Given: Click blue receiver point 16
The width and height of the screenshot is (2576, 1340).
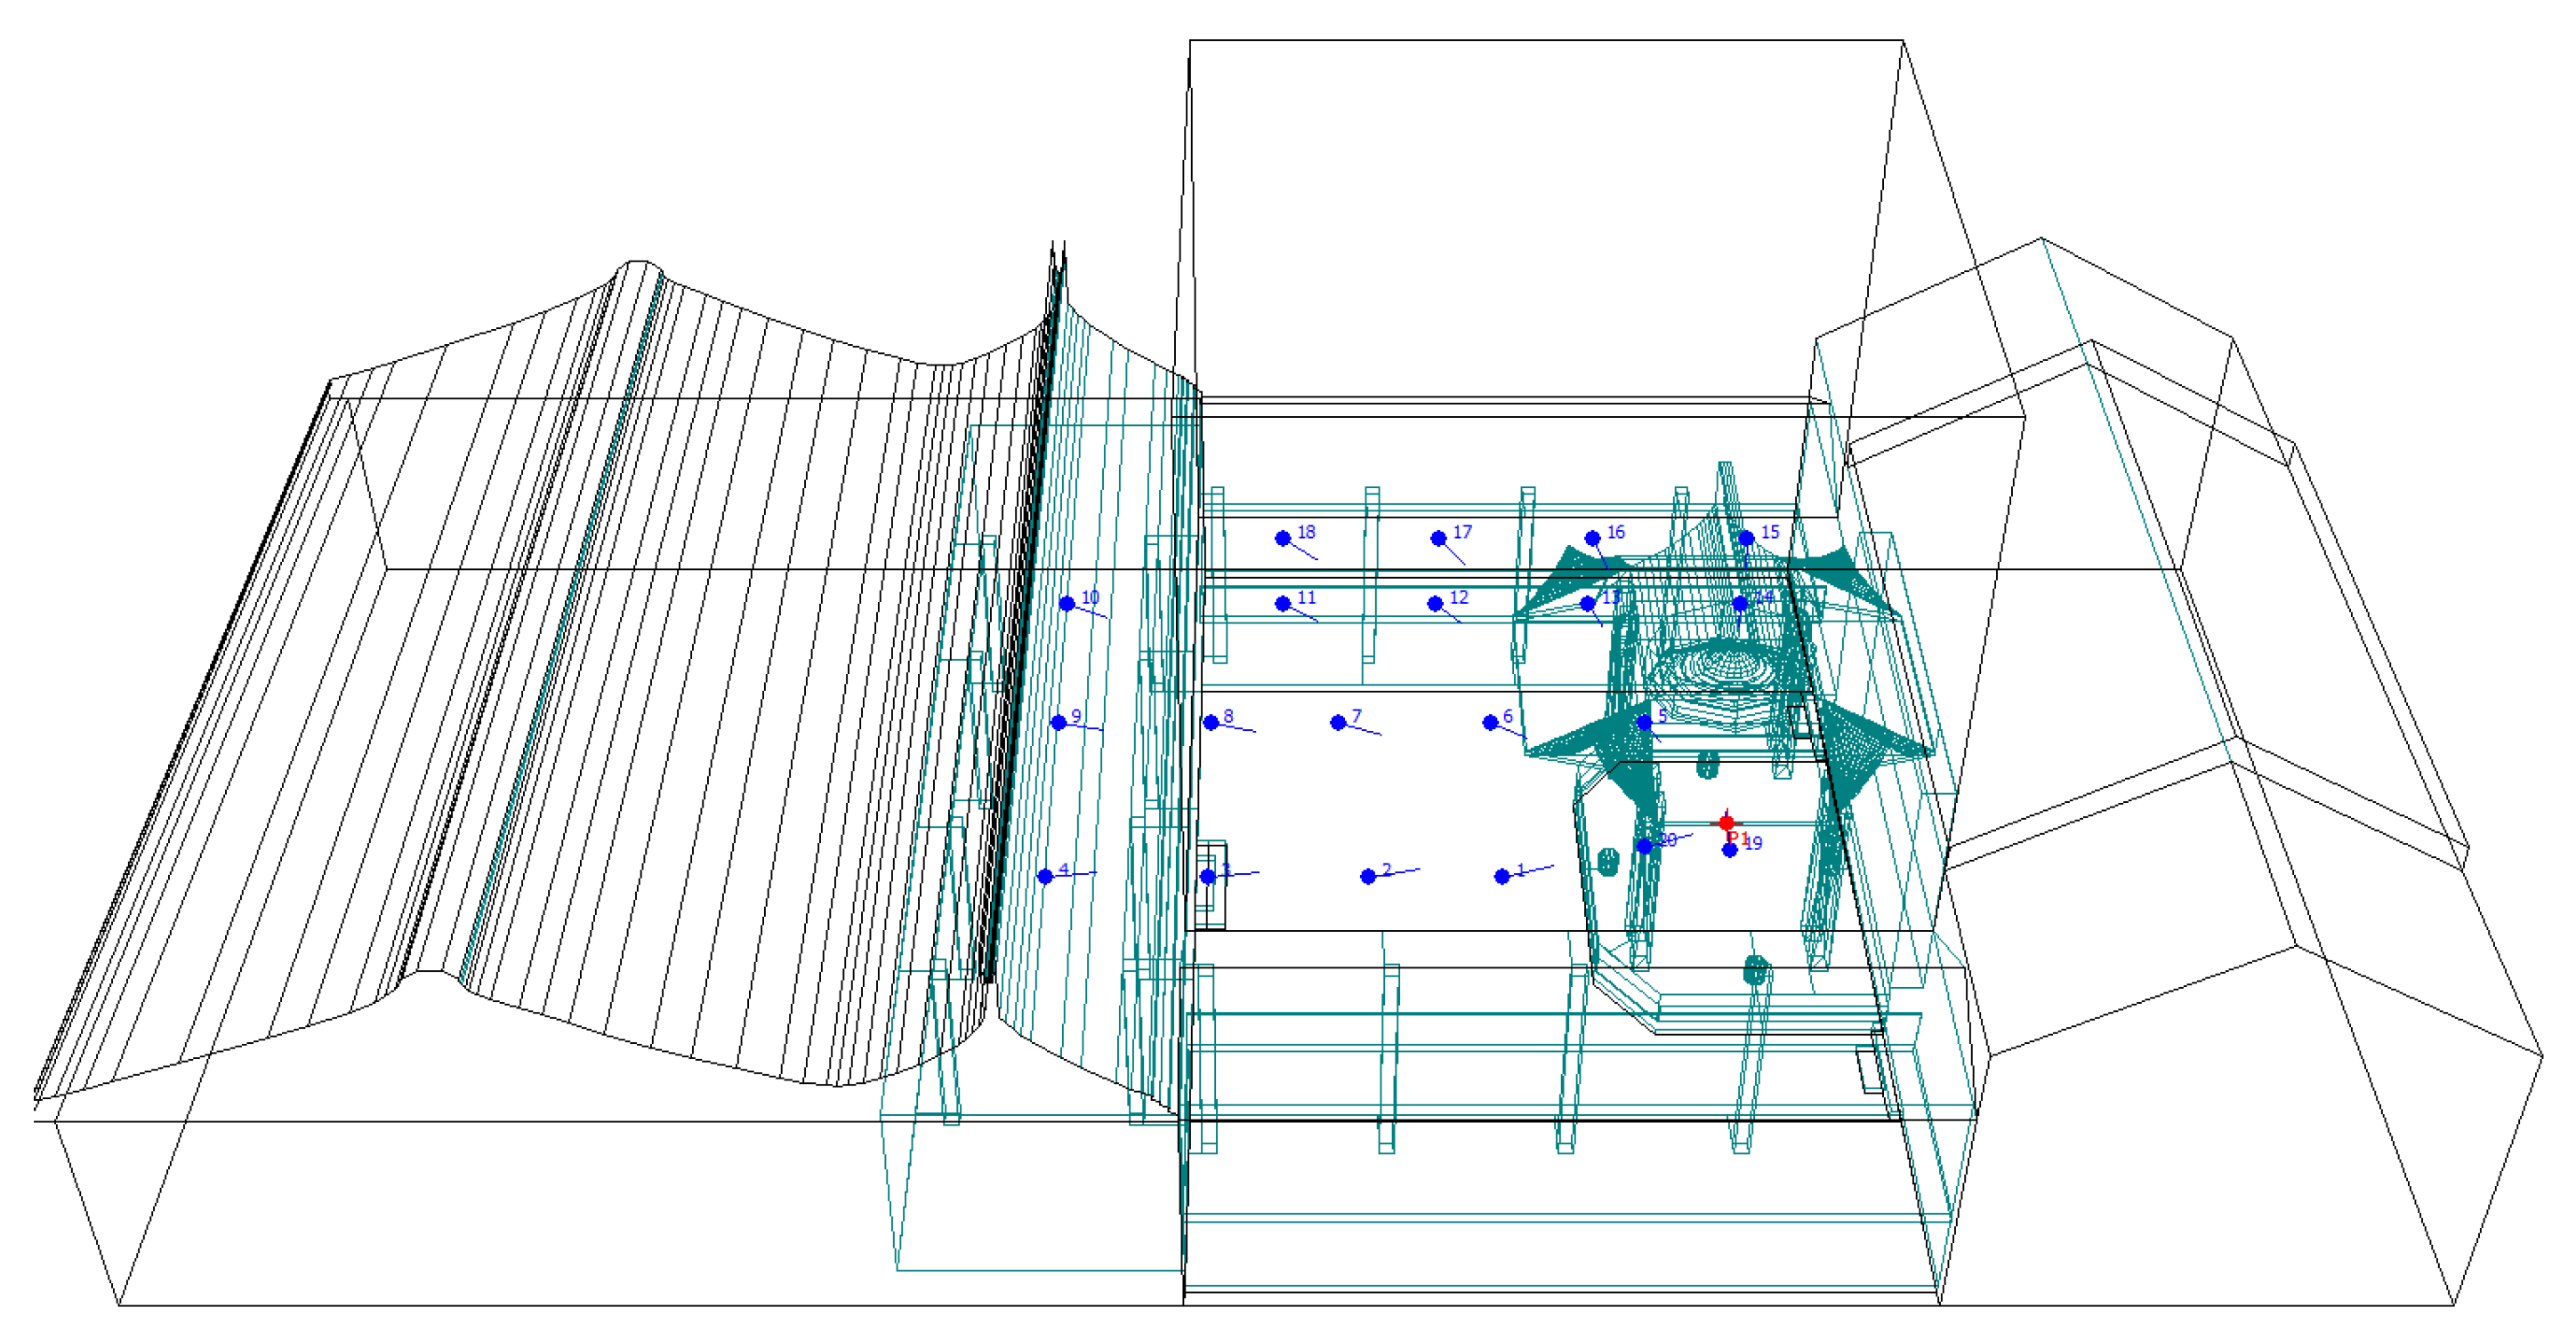Looking at the screenshot, I should [1592, 538].
